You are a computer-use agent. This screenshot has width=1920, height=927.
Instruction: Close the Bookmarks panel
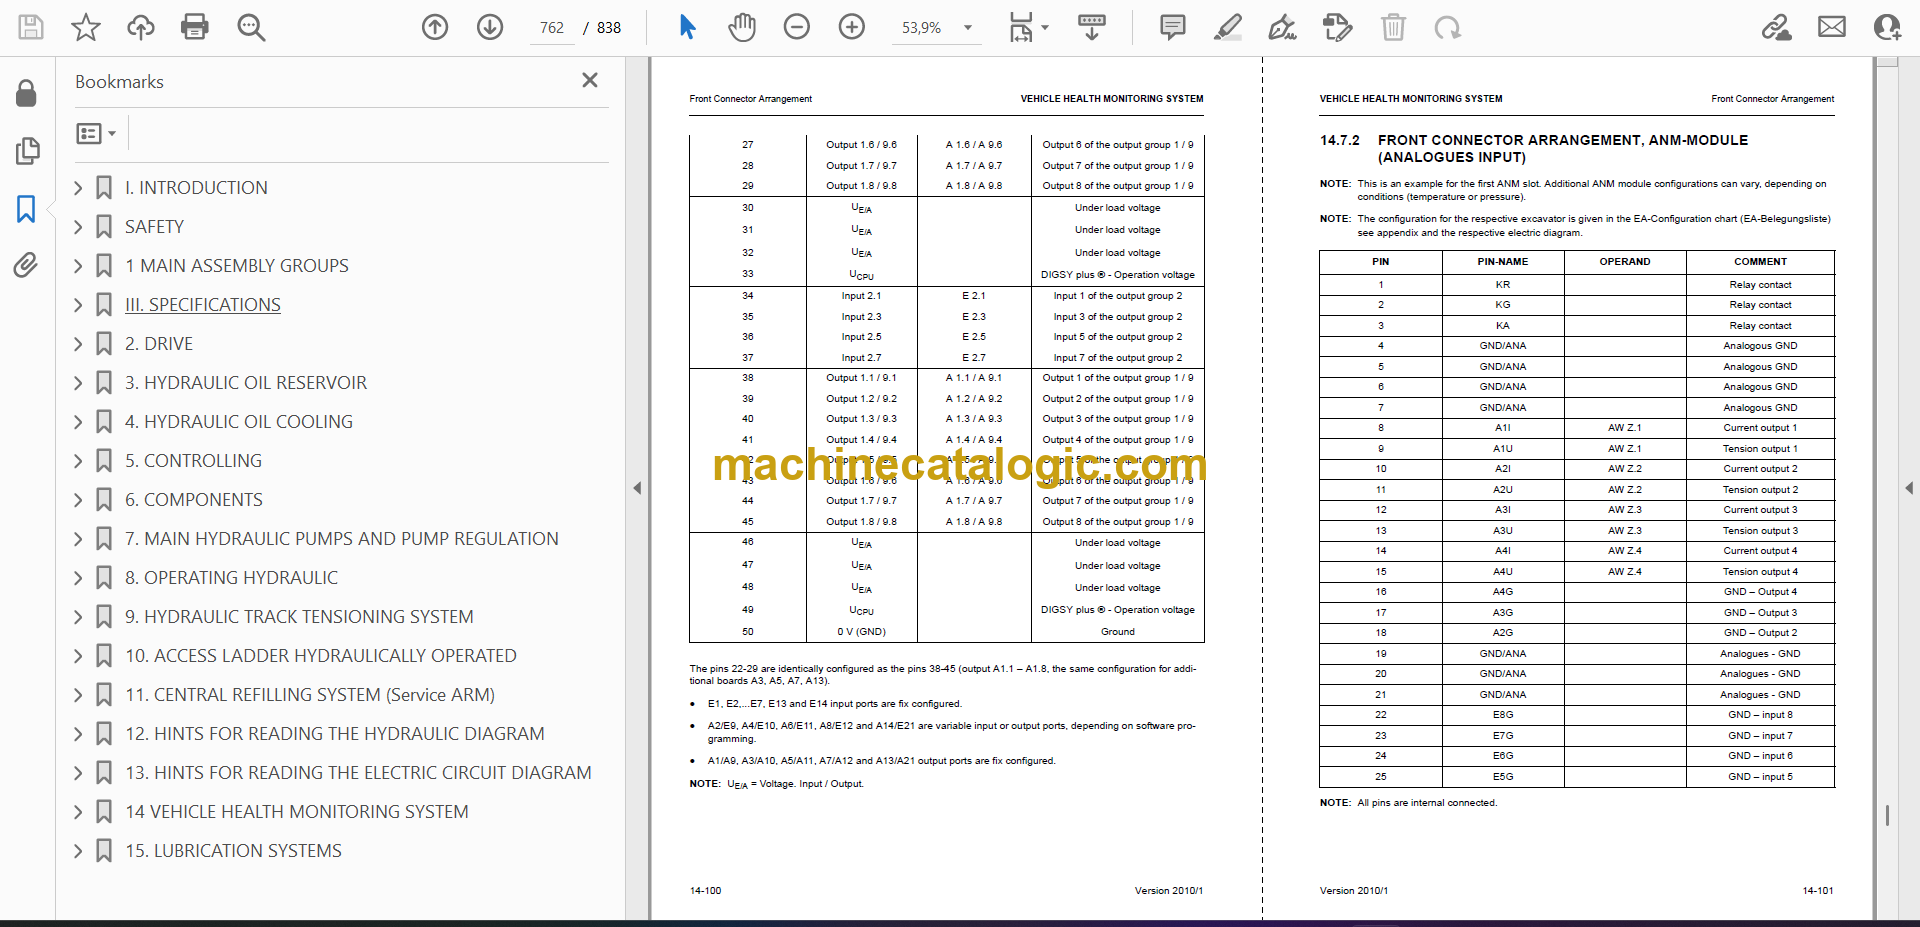click(590, 80)
